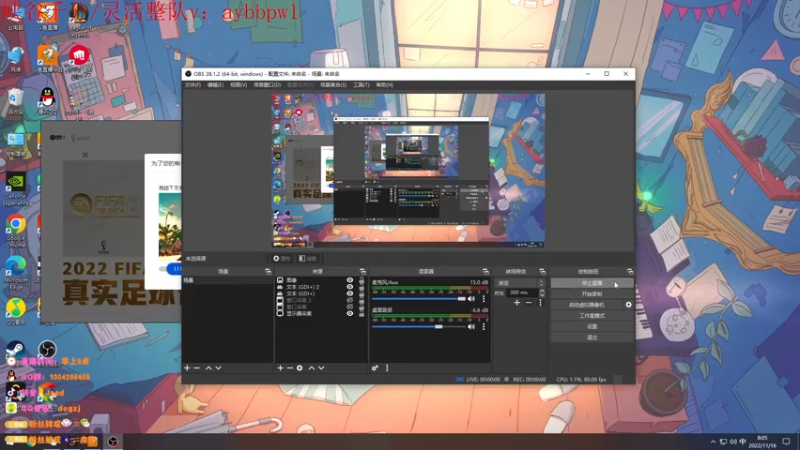Select the Display Capture source row

click(x=319, y=313)
